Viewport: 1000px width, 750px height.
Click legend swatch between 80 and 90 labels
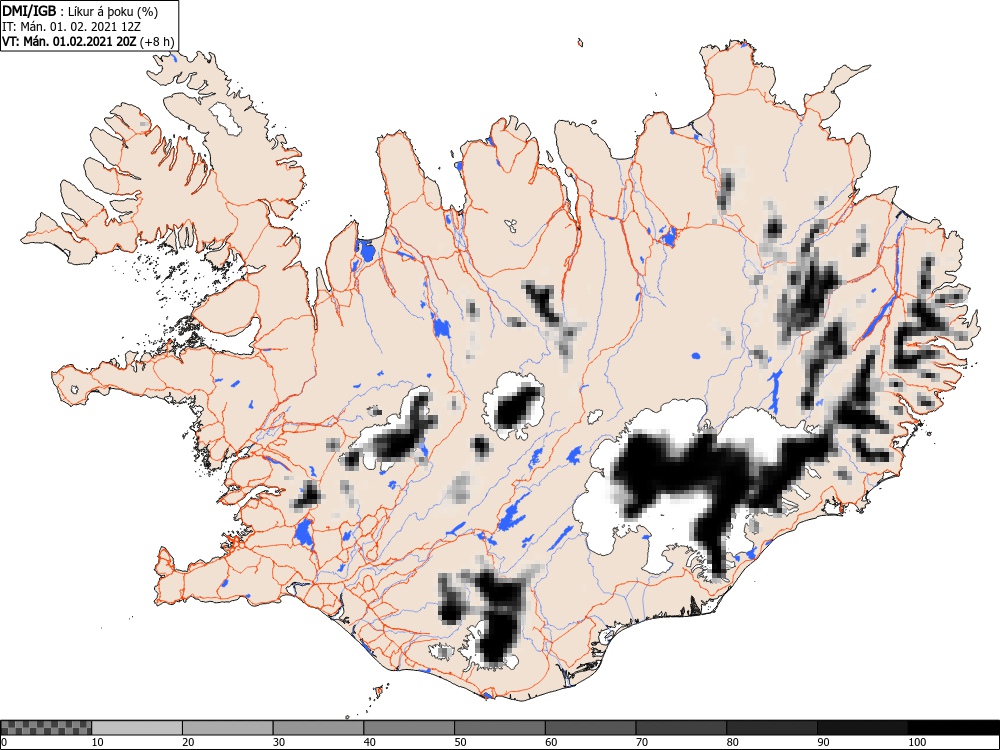[x=771, y=728]
